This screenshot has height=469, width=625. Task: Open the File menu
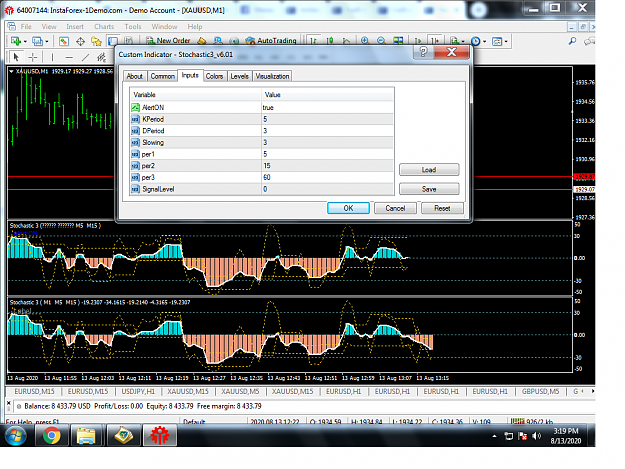pos(26,27)
